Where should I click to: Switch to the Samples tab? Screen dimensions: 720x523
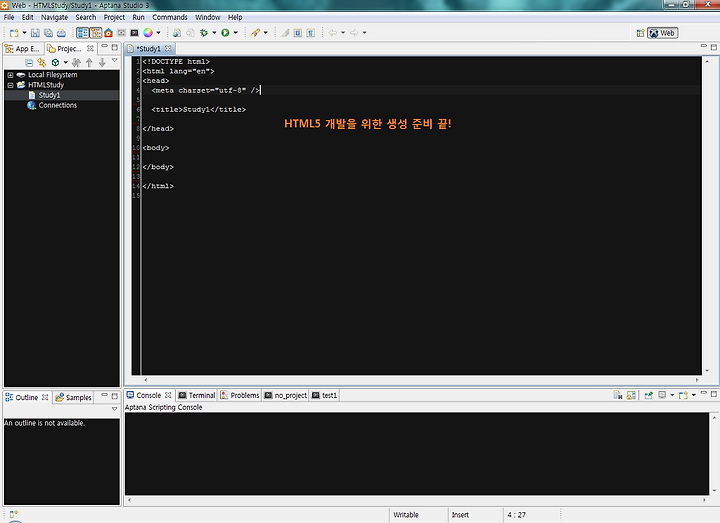coord(73,397)
